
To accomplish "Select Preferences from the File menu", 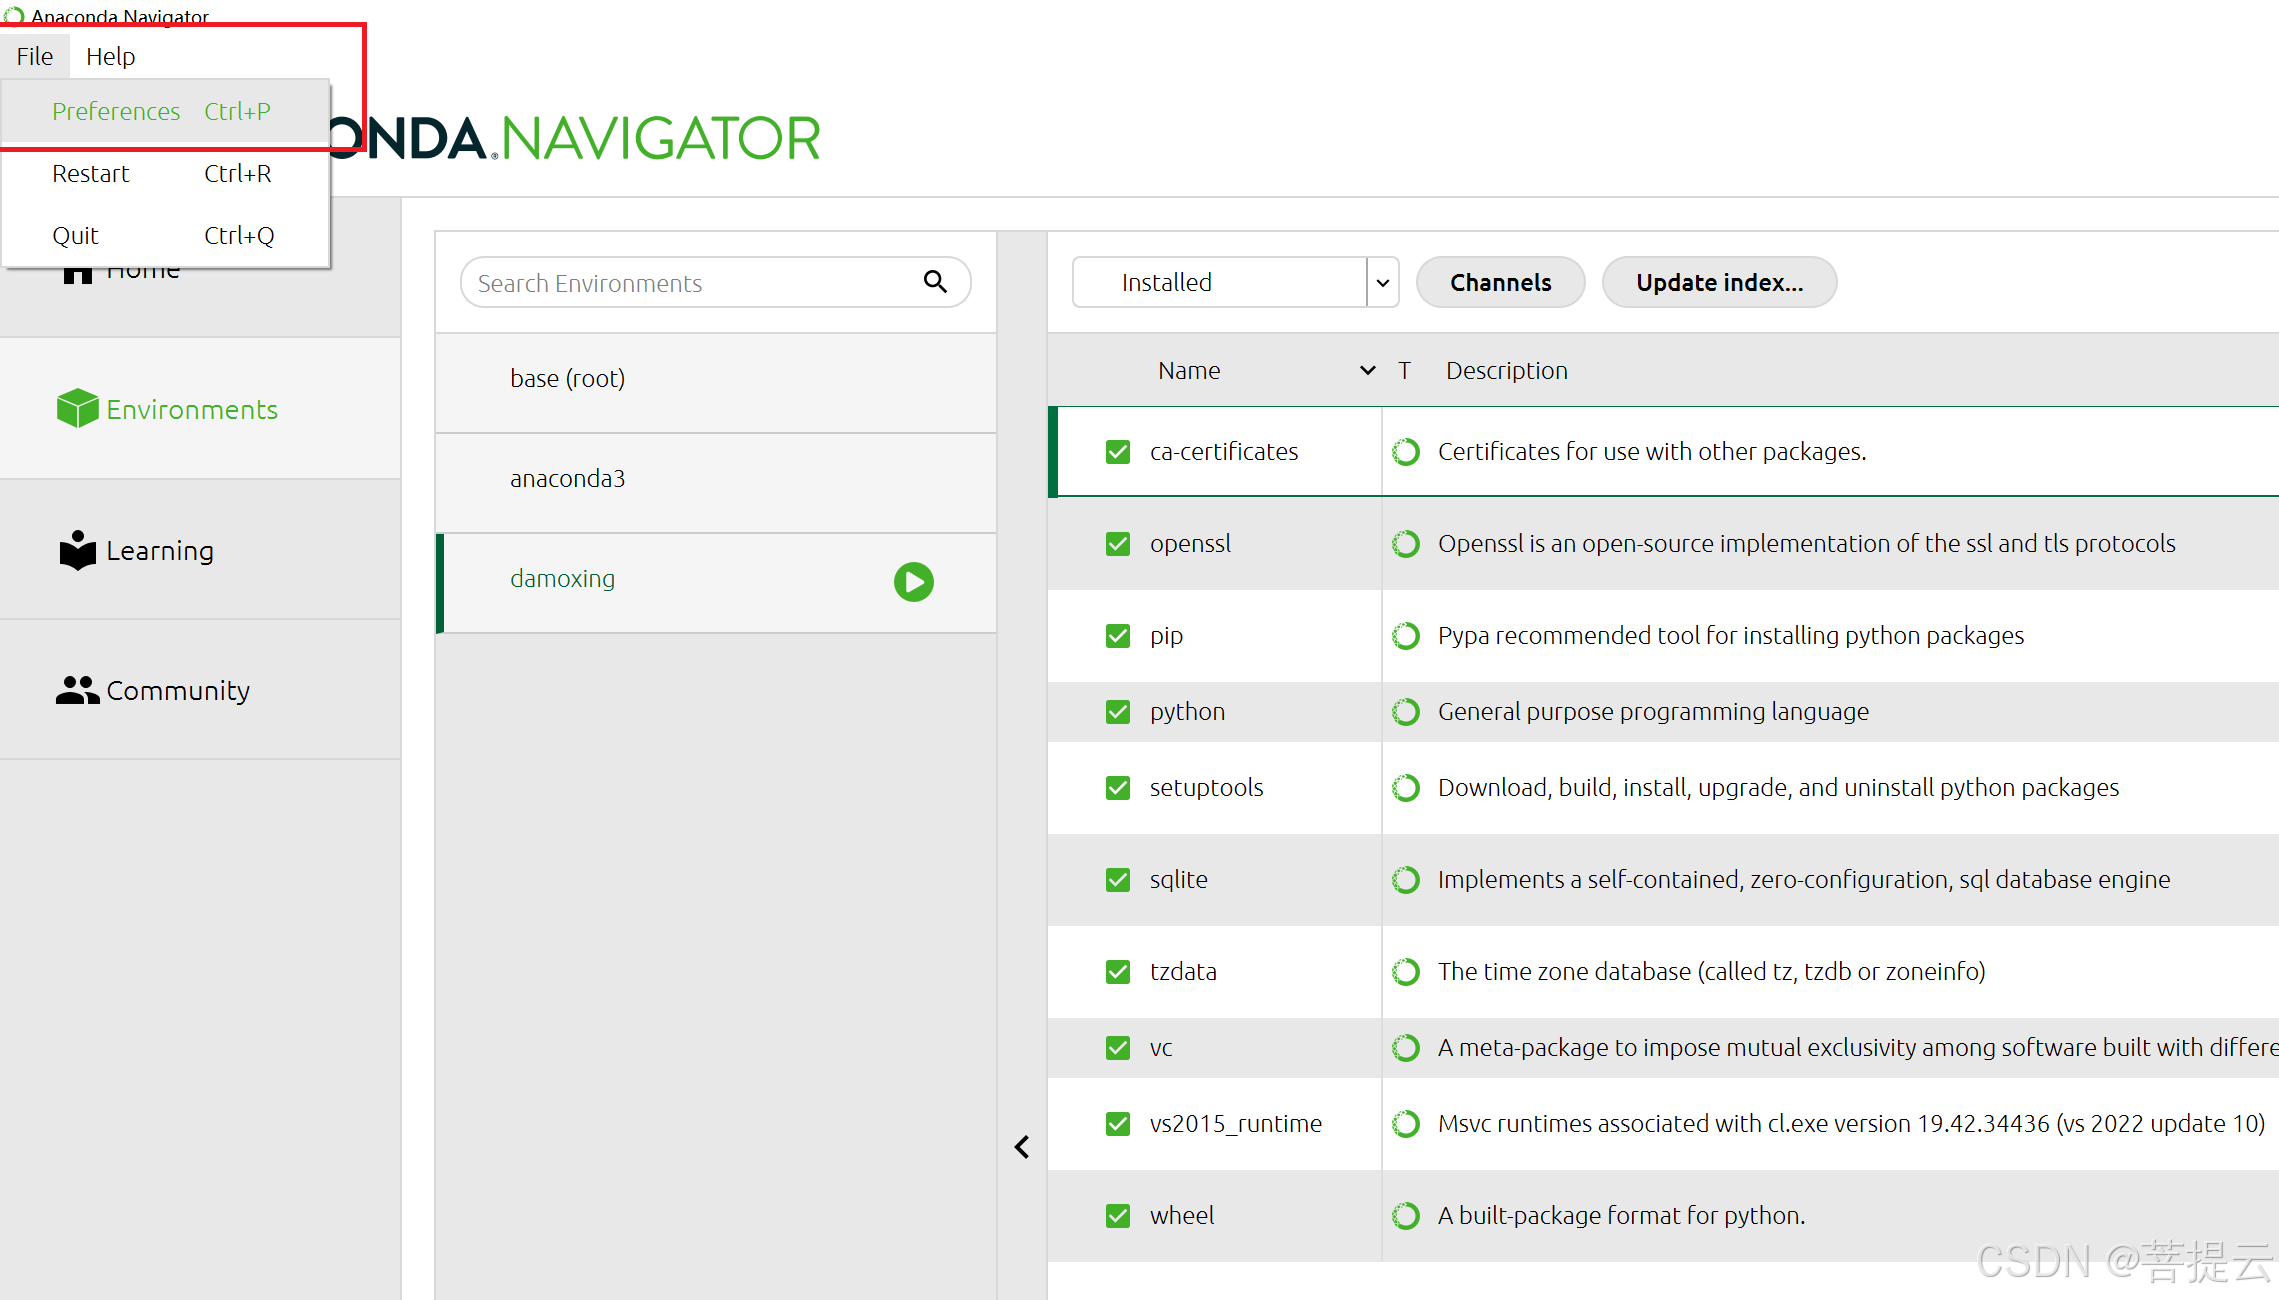I will pos(116,112).
